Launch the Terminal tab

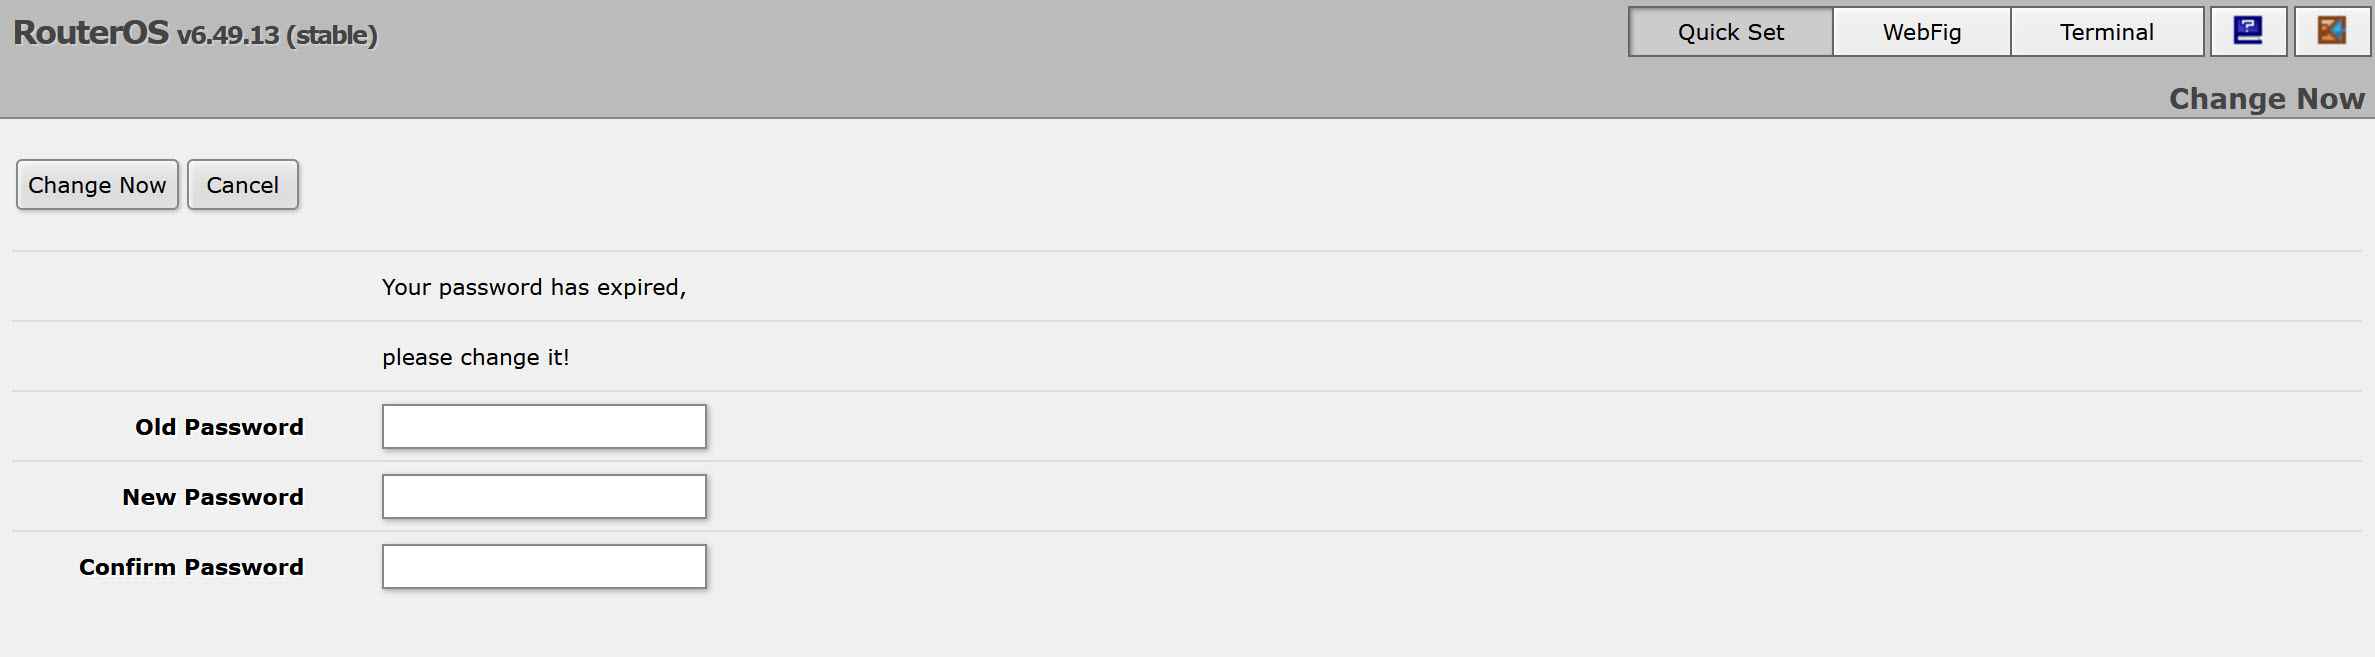click(2106, 32)
